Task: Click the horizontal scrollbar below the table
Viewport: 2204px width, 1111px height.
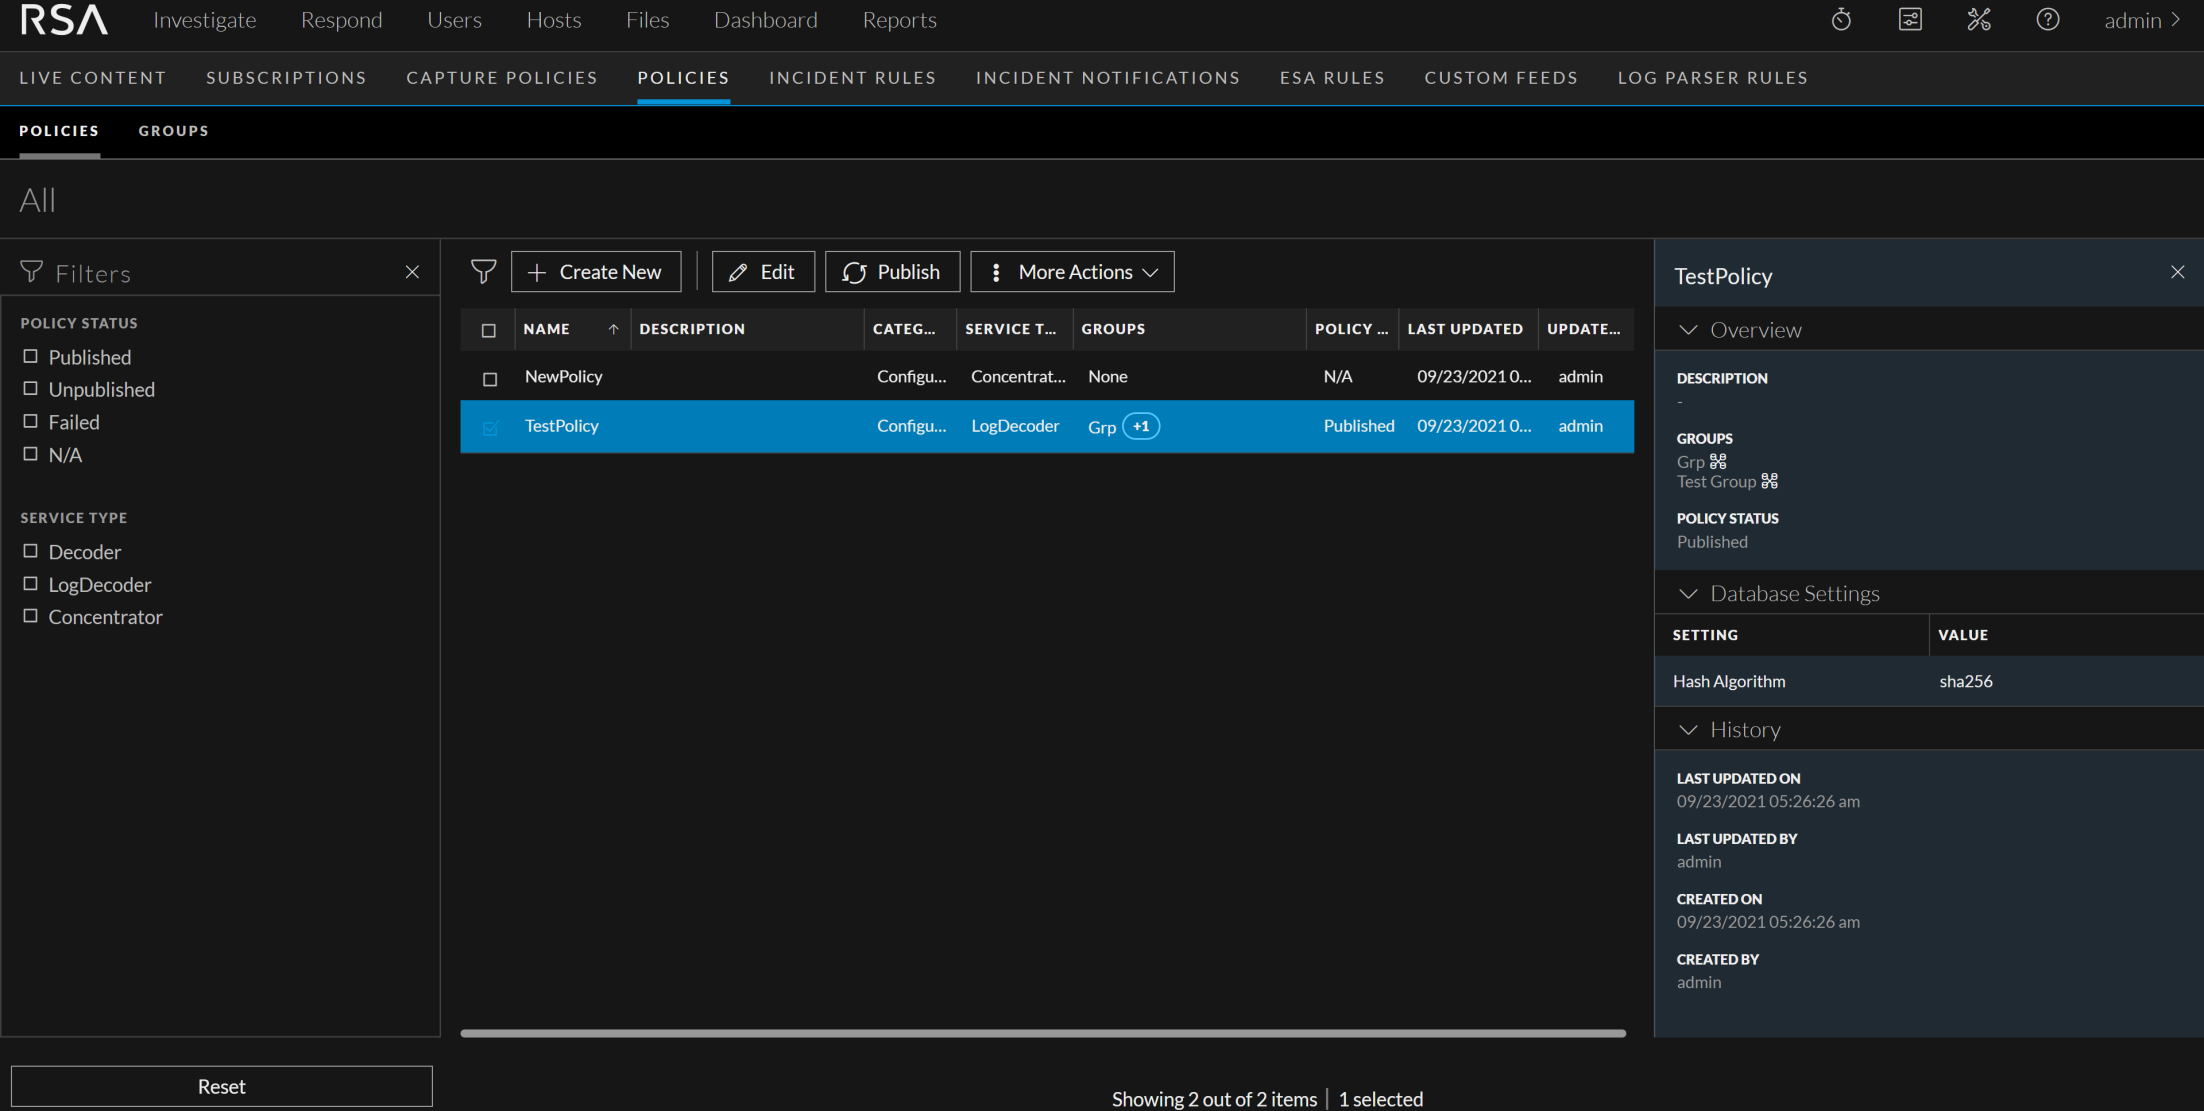Action: (x=1042, y=1033)
